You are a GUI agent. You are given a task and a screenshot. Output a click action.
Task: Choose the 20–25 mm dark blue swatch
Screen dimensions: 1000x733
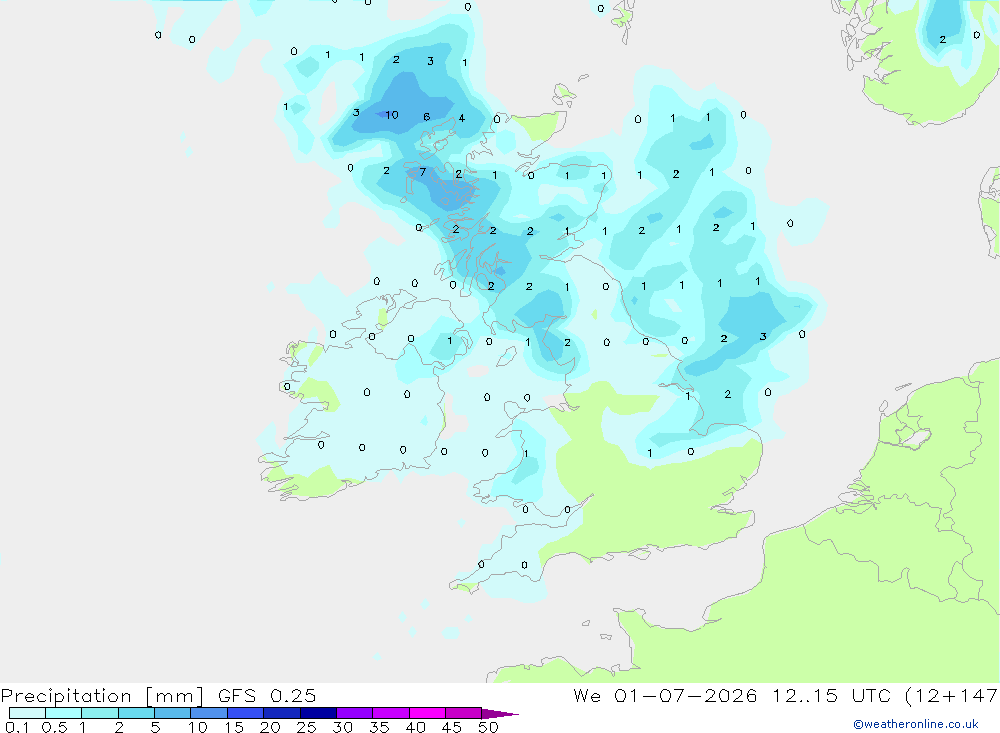click(x=282, y=713)
